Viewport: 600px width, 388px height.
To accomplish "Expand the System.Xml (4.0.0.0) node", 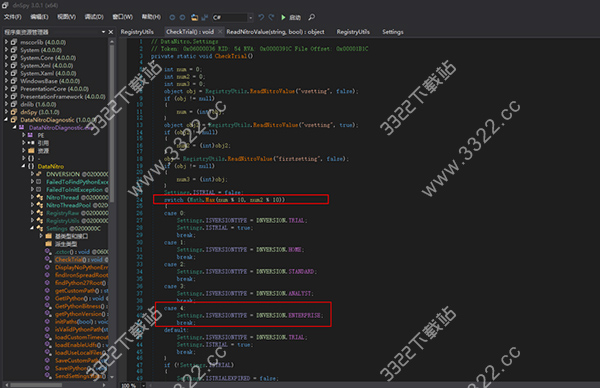I will [7, 65].
